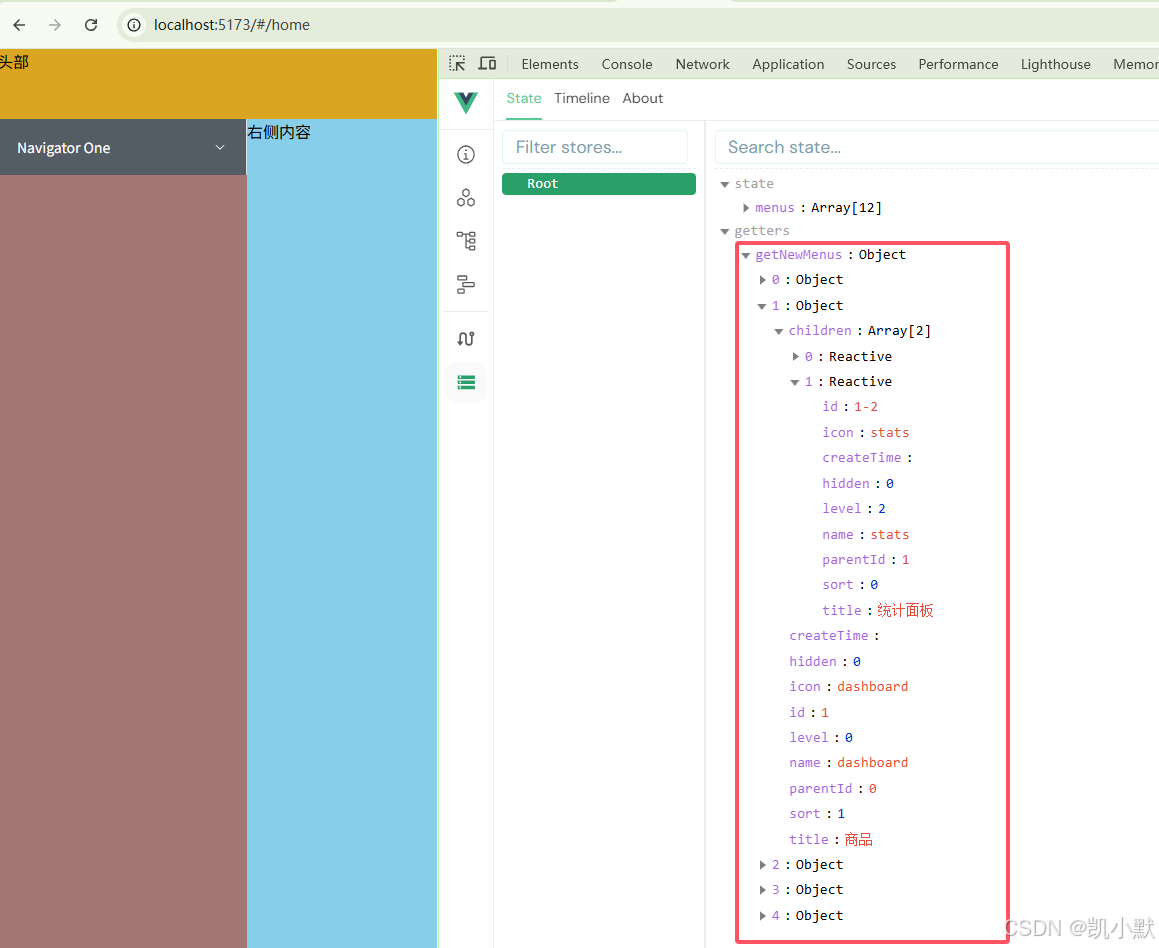Click the title 统计面板 row

tap(877, 610)
